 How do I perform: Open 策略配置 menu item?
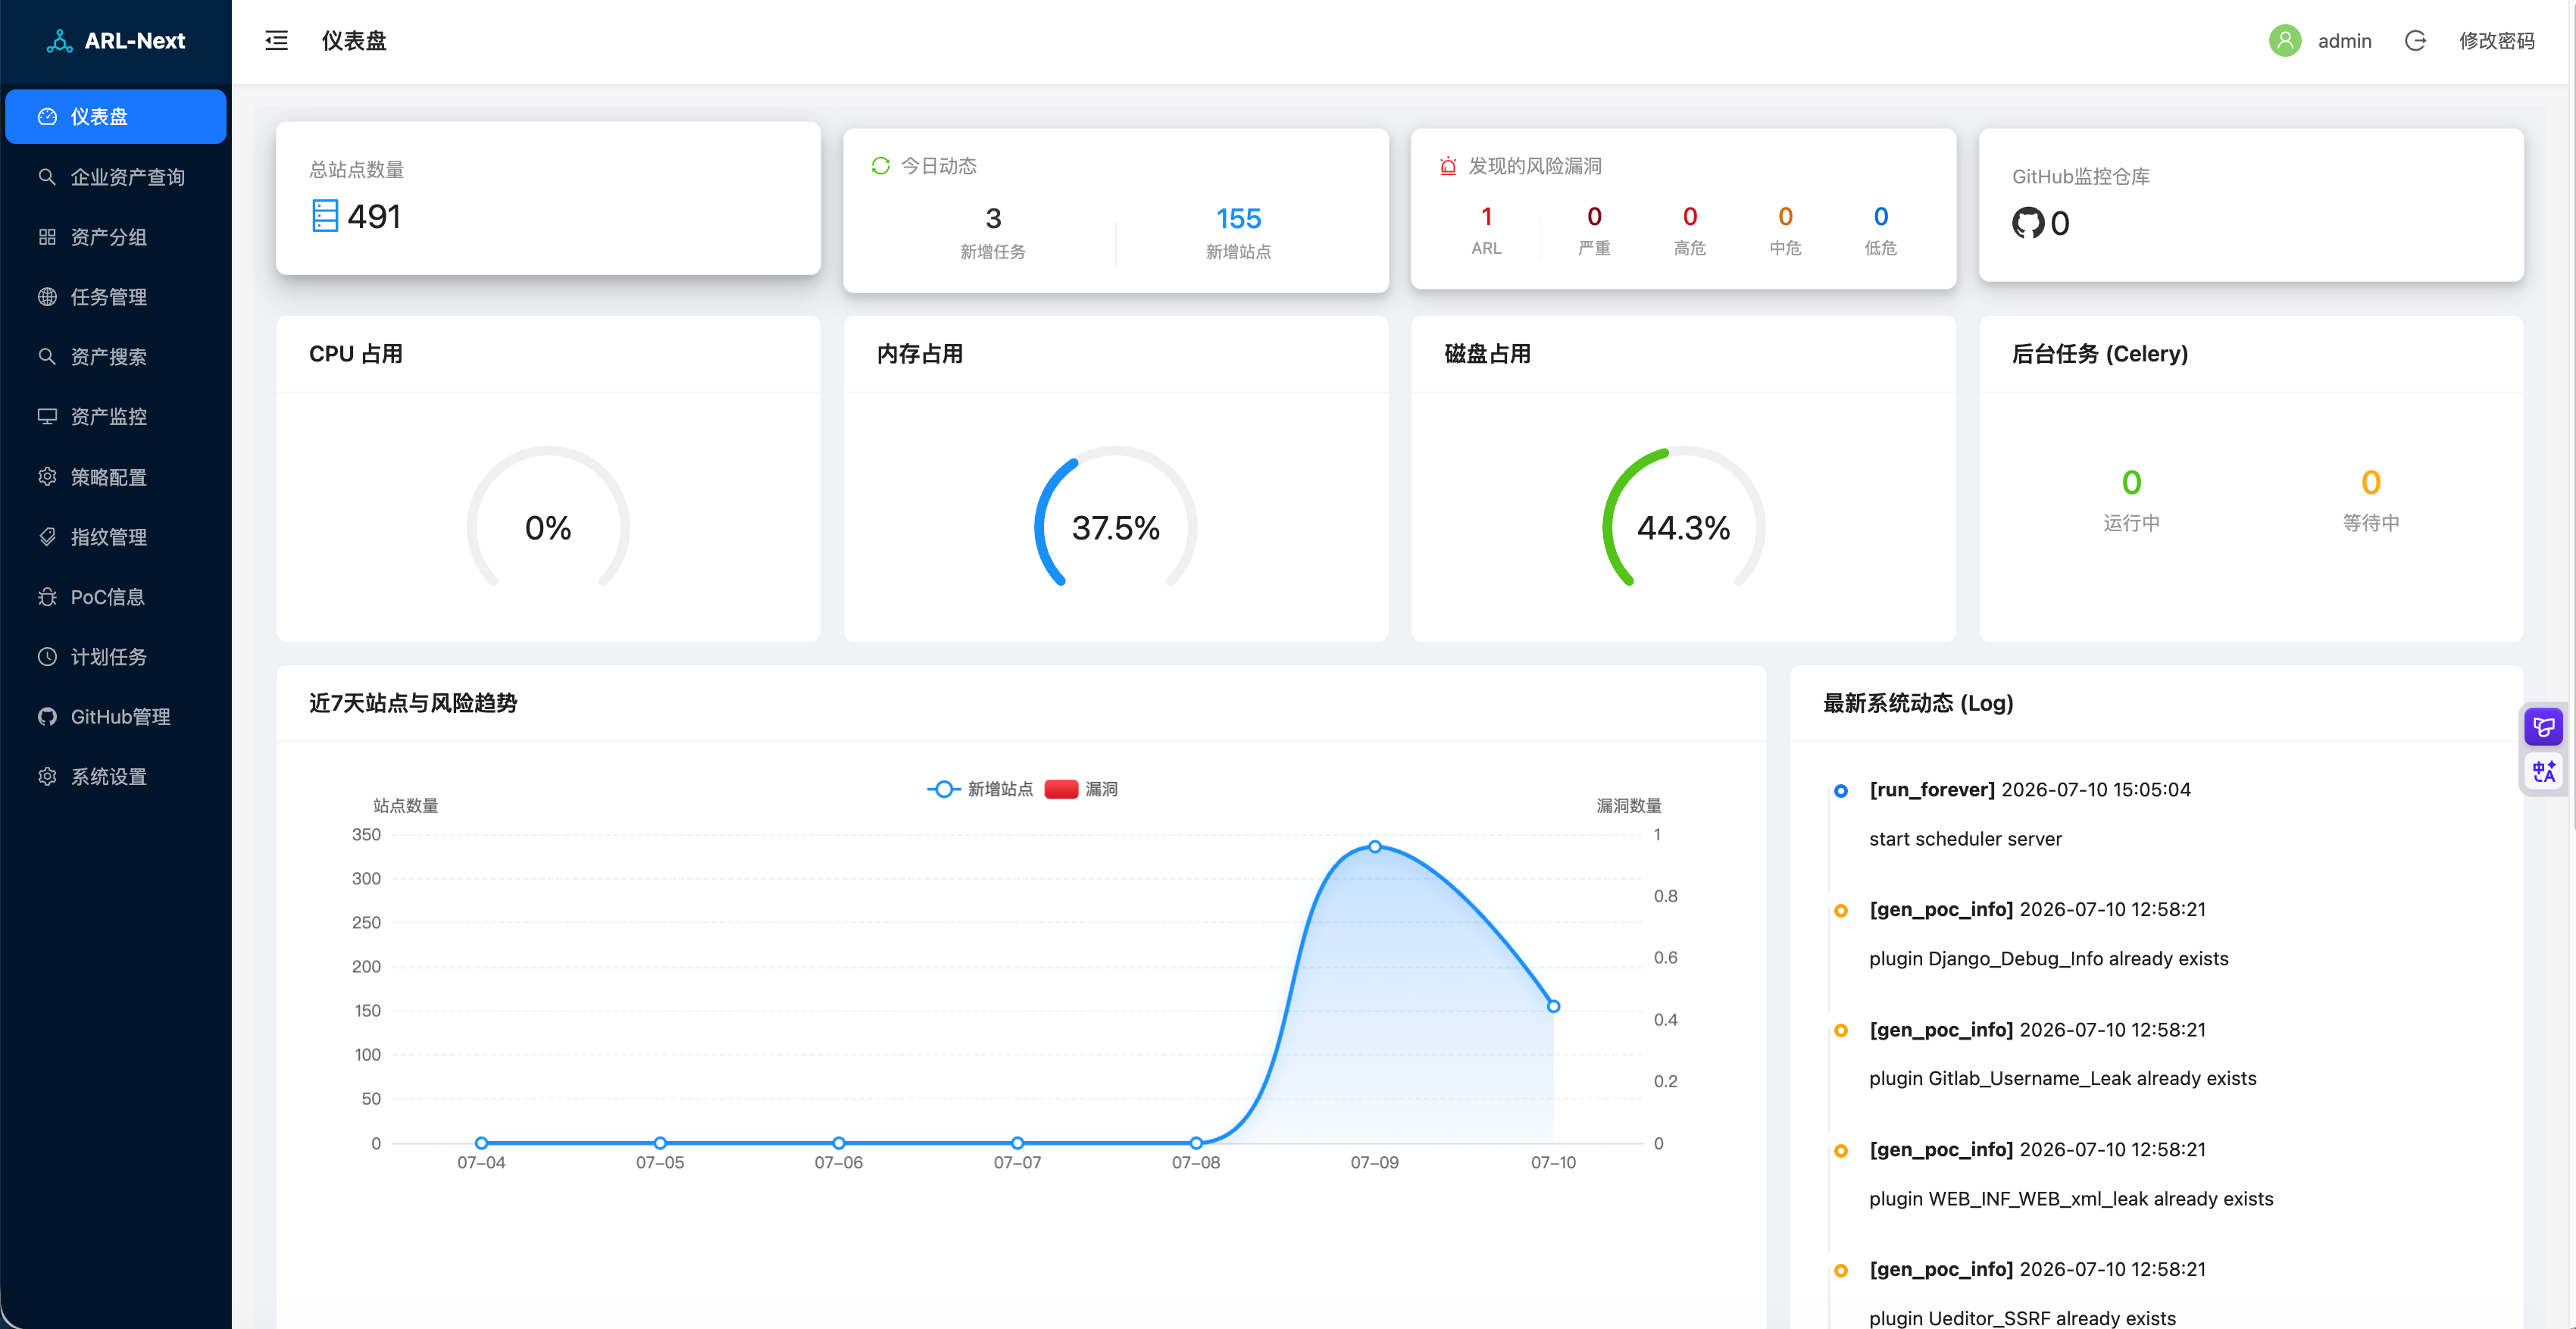[x=116, y=477]
